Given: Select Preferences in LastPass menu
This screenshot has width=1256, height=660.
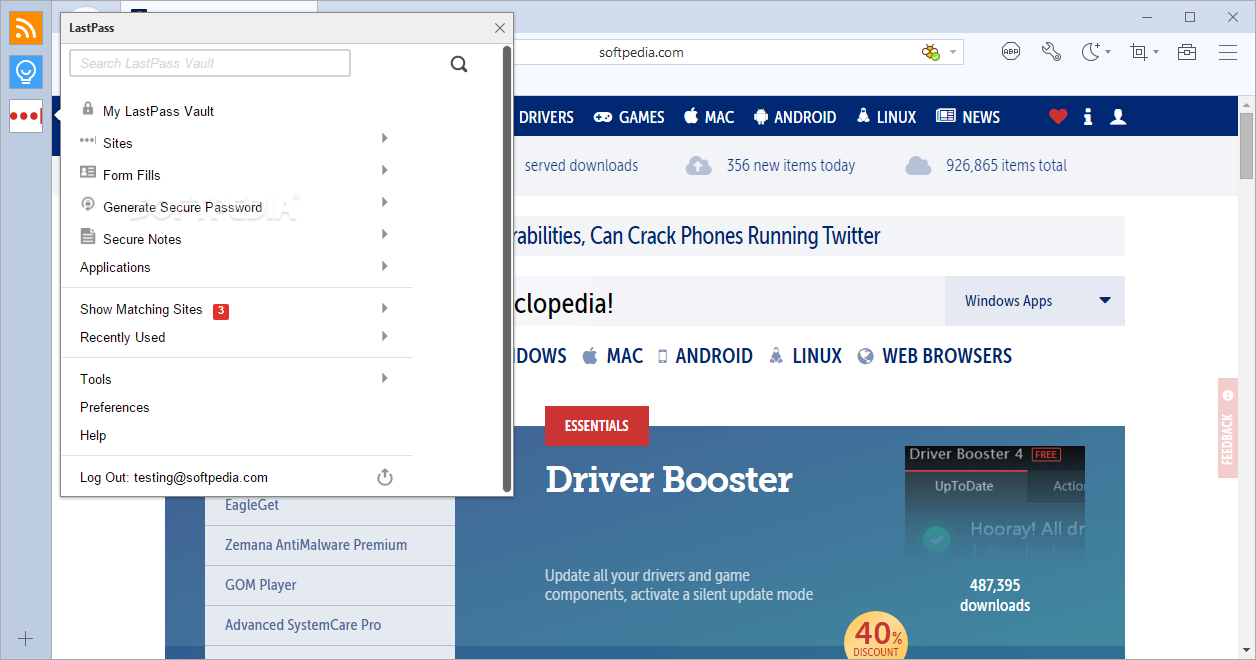Looking at the screenshot, I should tap(114, 407).
